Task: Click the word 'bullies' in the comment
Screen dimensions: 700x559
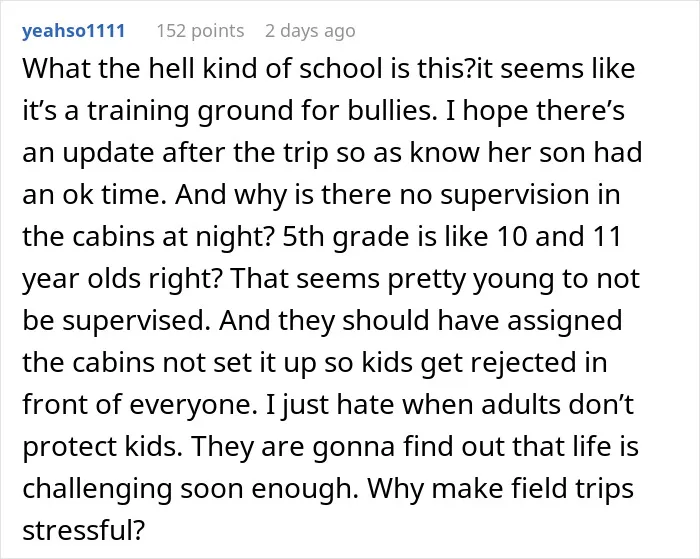Action: (392, 110)
